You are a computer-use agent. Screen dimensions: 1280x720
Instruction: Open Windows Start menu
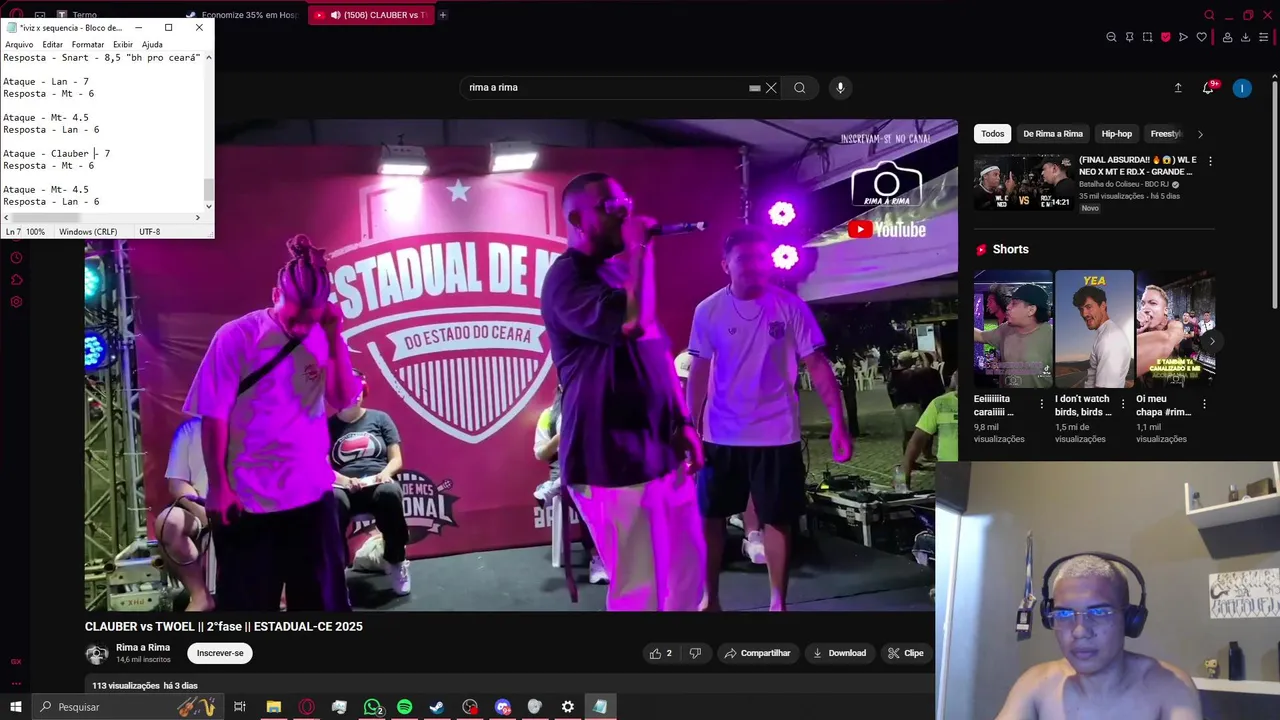(15, 707)
